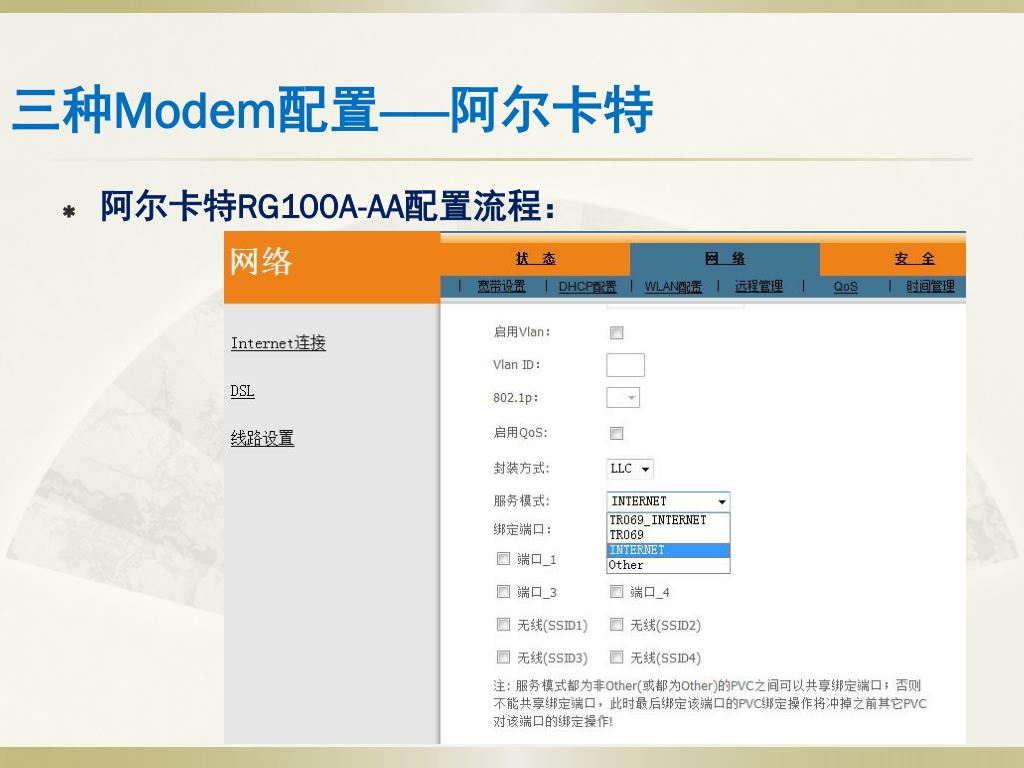Check 无线(SSID4) binding checkbox
Viewport: 1024px width, 768px height.
[616, 657]
